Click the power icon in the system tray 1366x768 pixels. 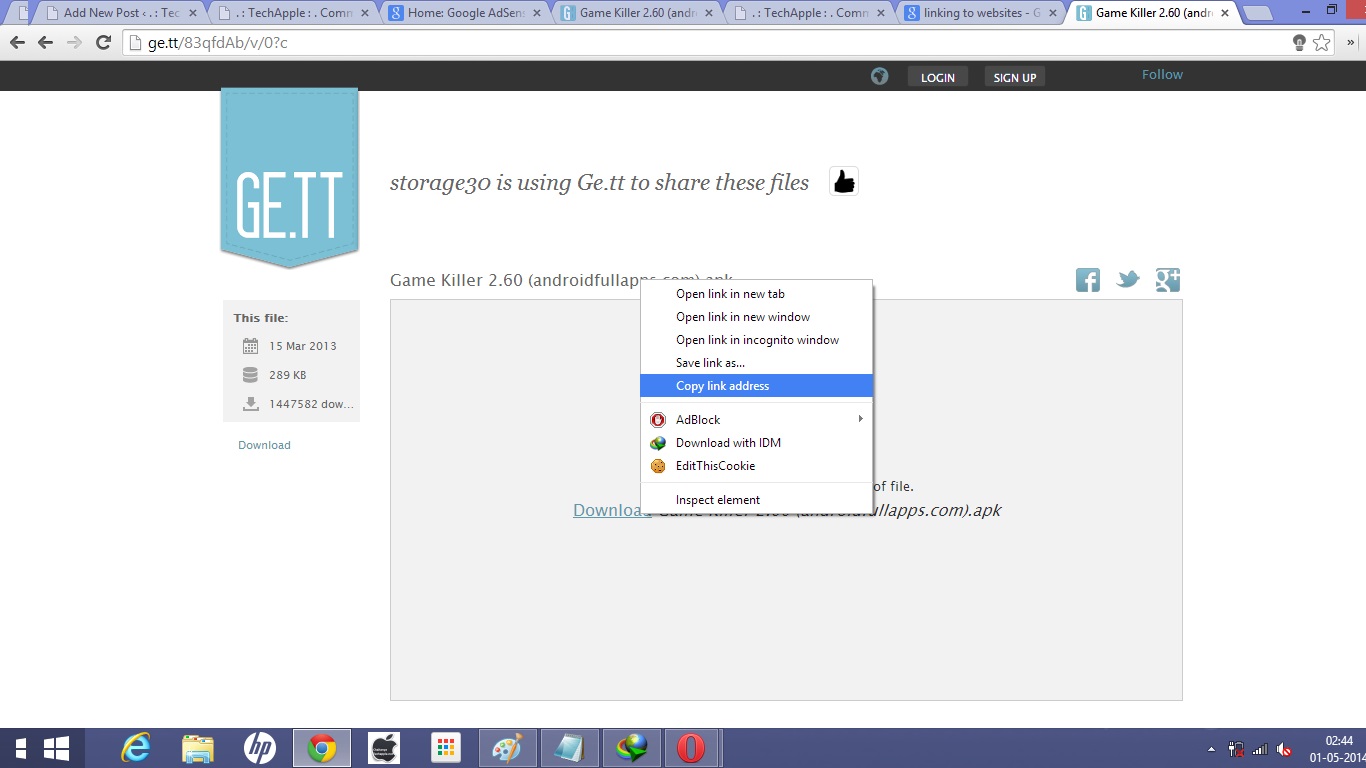click(x=1236, y=749)
